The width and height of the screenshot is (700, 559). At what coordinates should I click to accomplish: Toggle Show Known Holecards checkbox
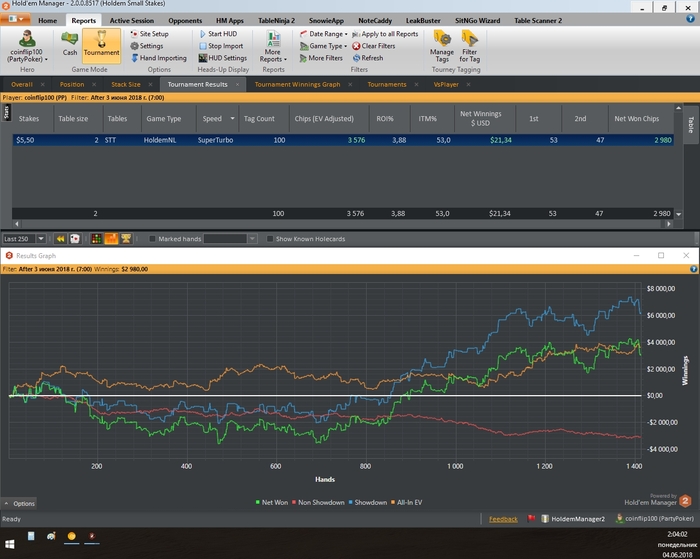point(270,239)
